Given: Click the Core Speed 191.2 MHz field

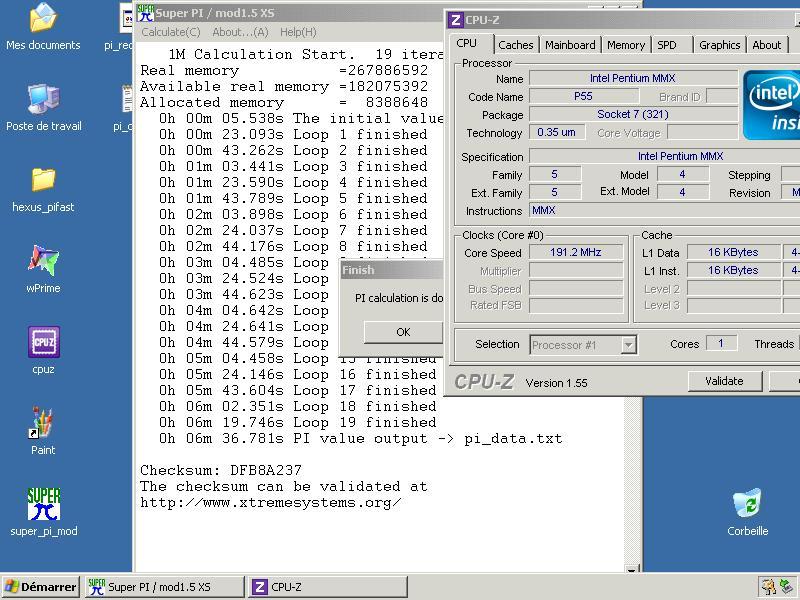Looking at the screenshot, I should [x=576, y=252].
